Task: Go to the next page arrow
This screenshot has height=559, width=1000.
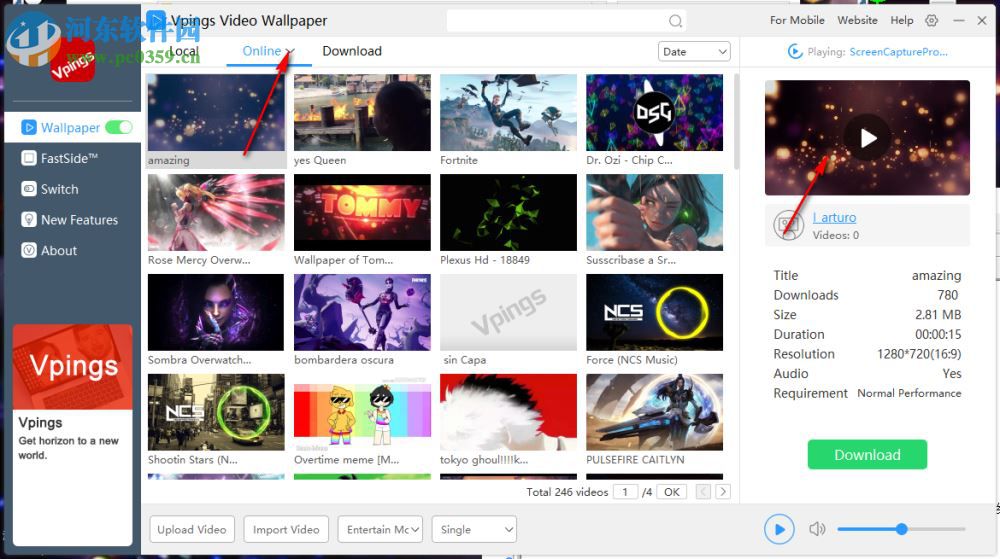Action: [723, 491]
